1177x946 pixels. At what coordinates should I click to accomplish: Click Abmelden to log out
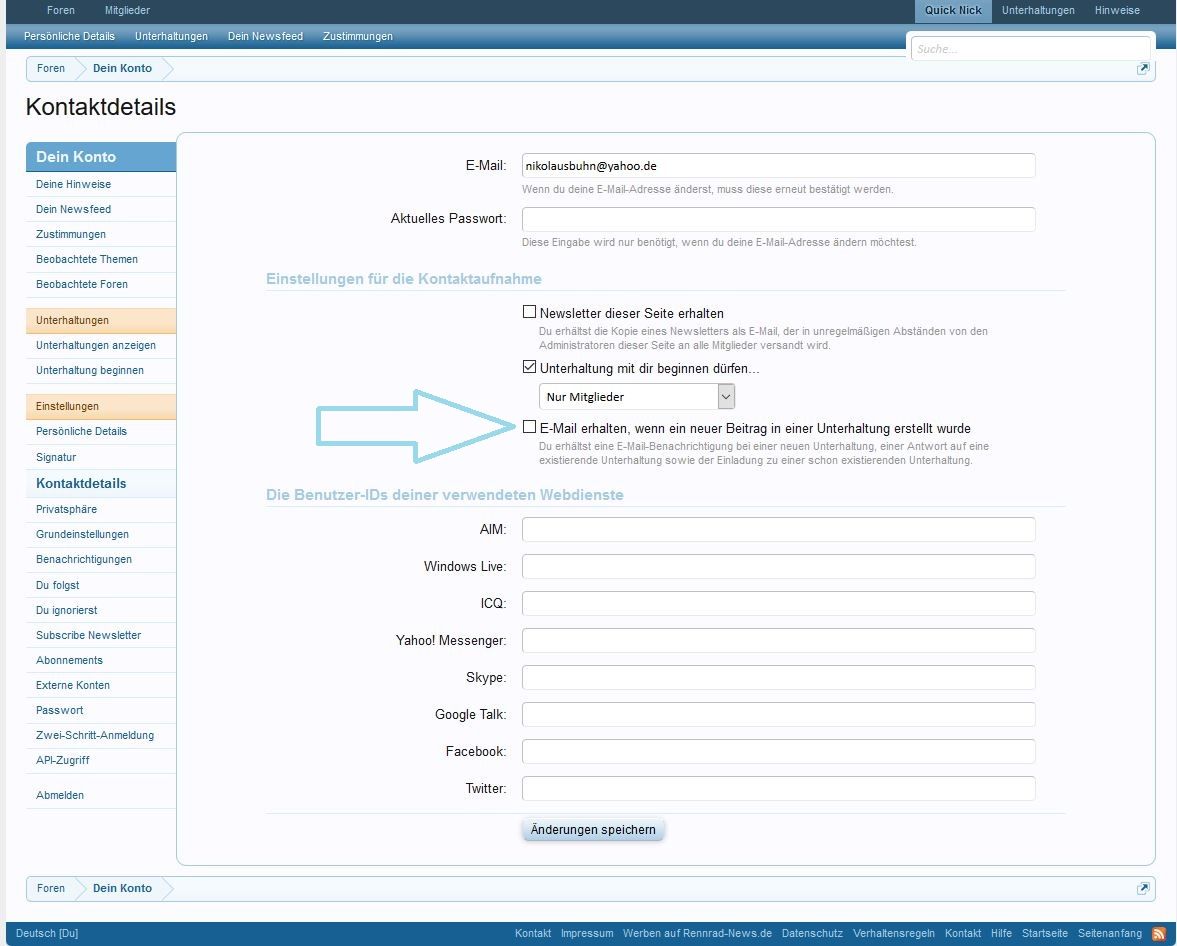point(60,795)
